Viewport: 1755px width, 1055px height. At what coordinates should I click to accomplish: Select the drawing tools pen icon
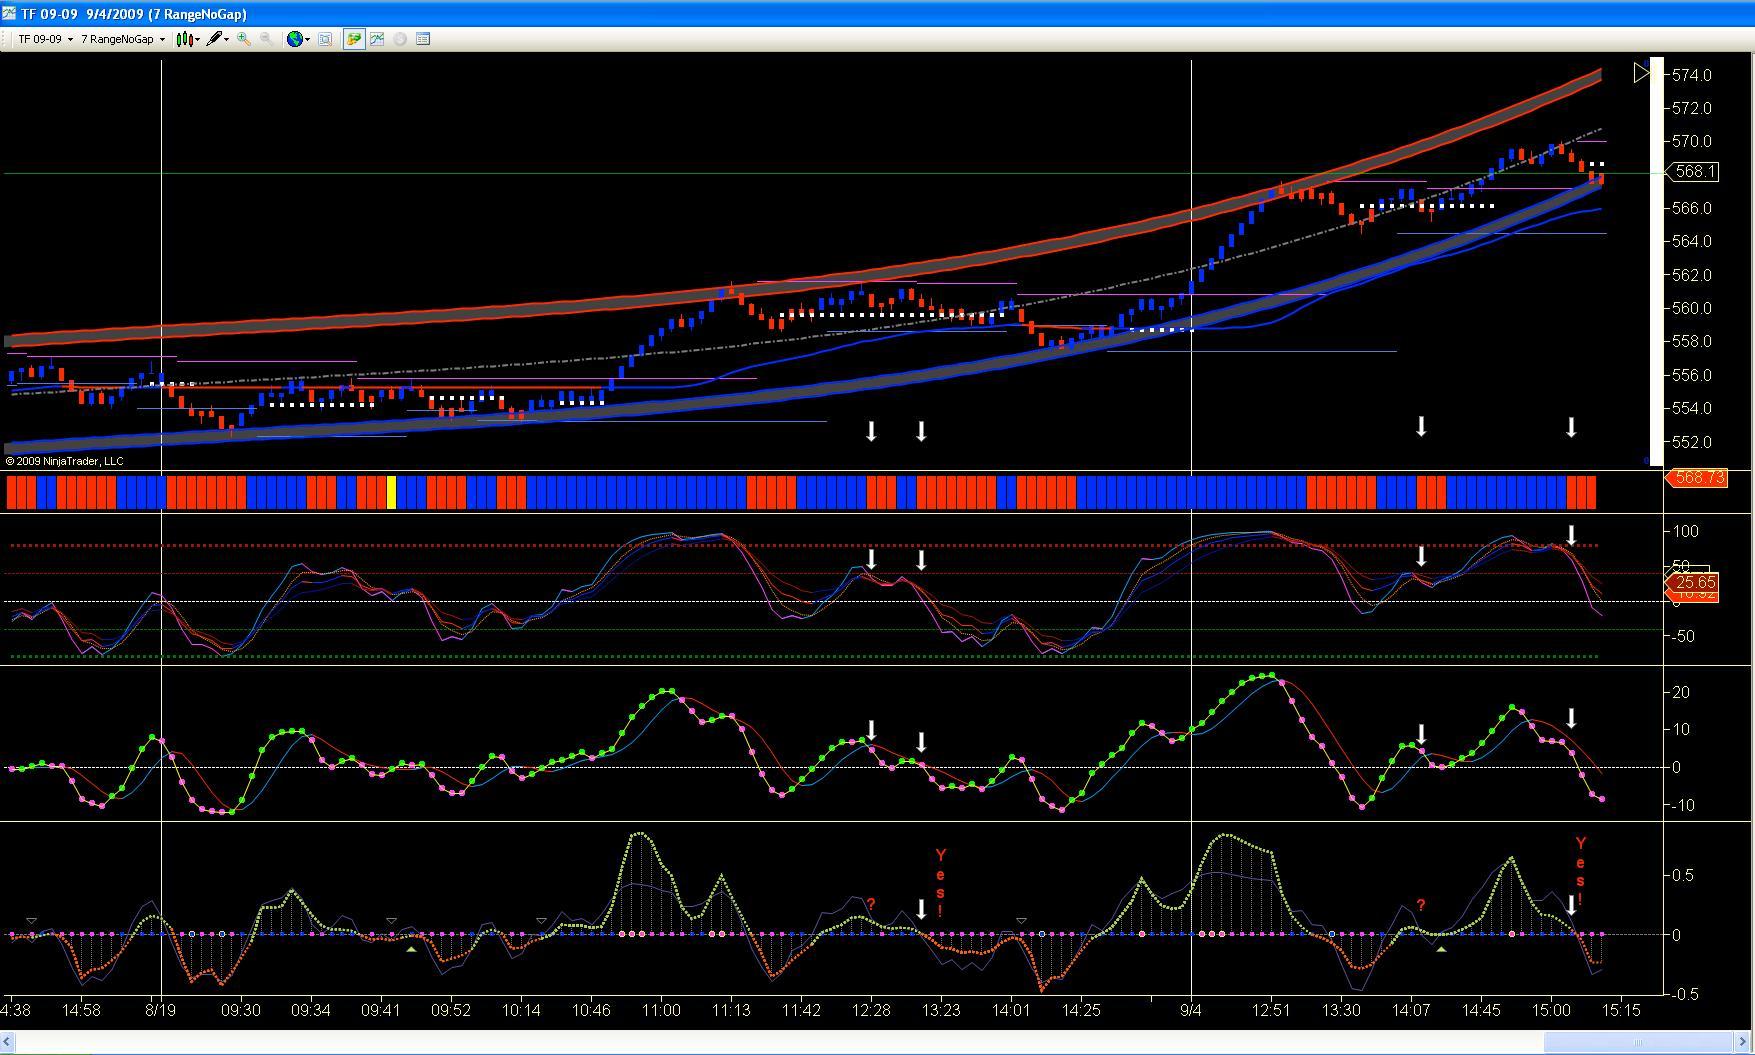(x=214, y=39)
